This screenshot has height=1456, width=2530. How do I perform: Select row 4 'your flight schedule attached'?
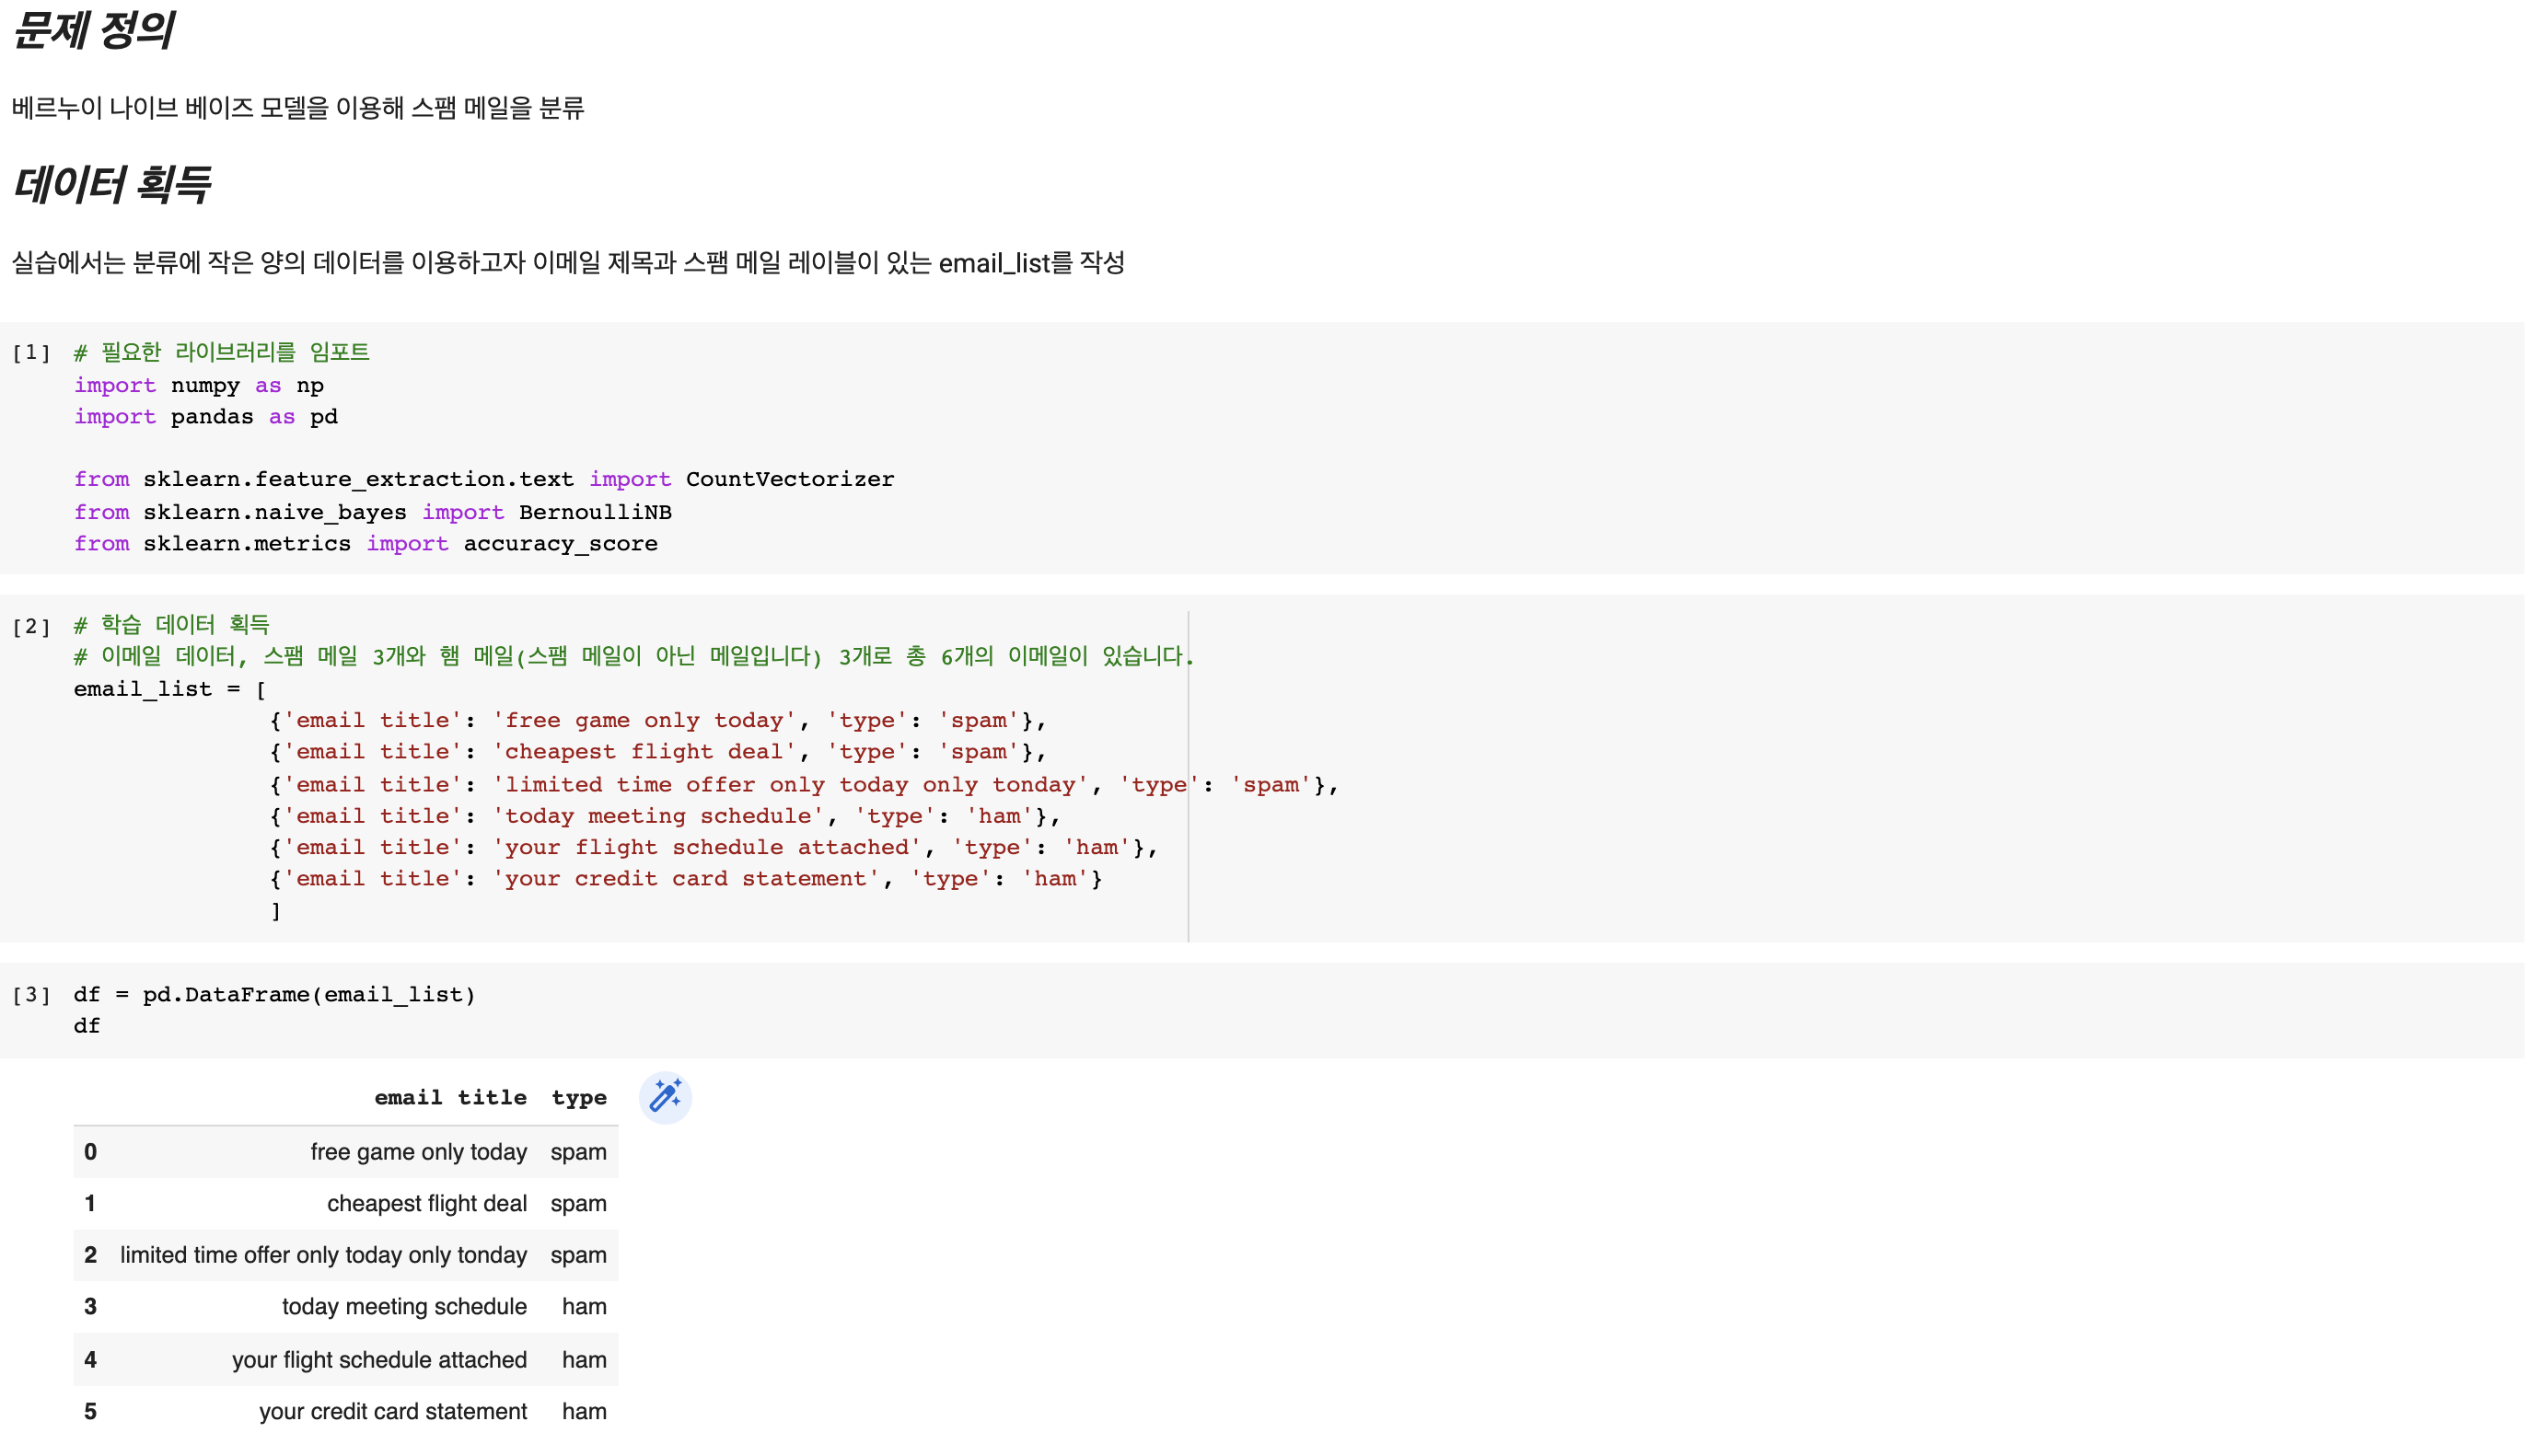(379, 1360)
